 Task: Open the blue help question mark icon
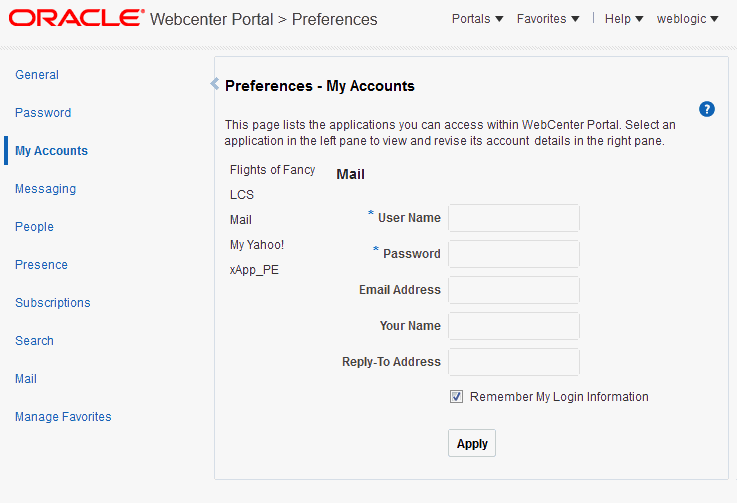pos(706,109)
